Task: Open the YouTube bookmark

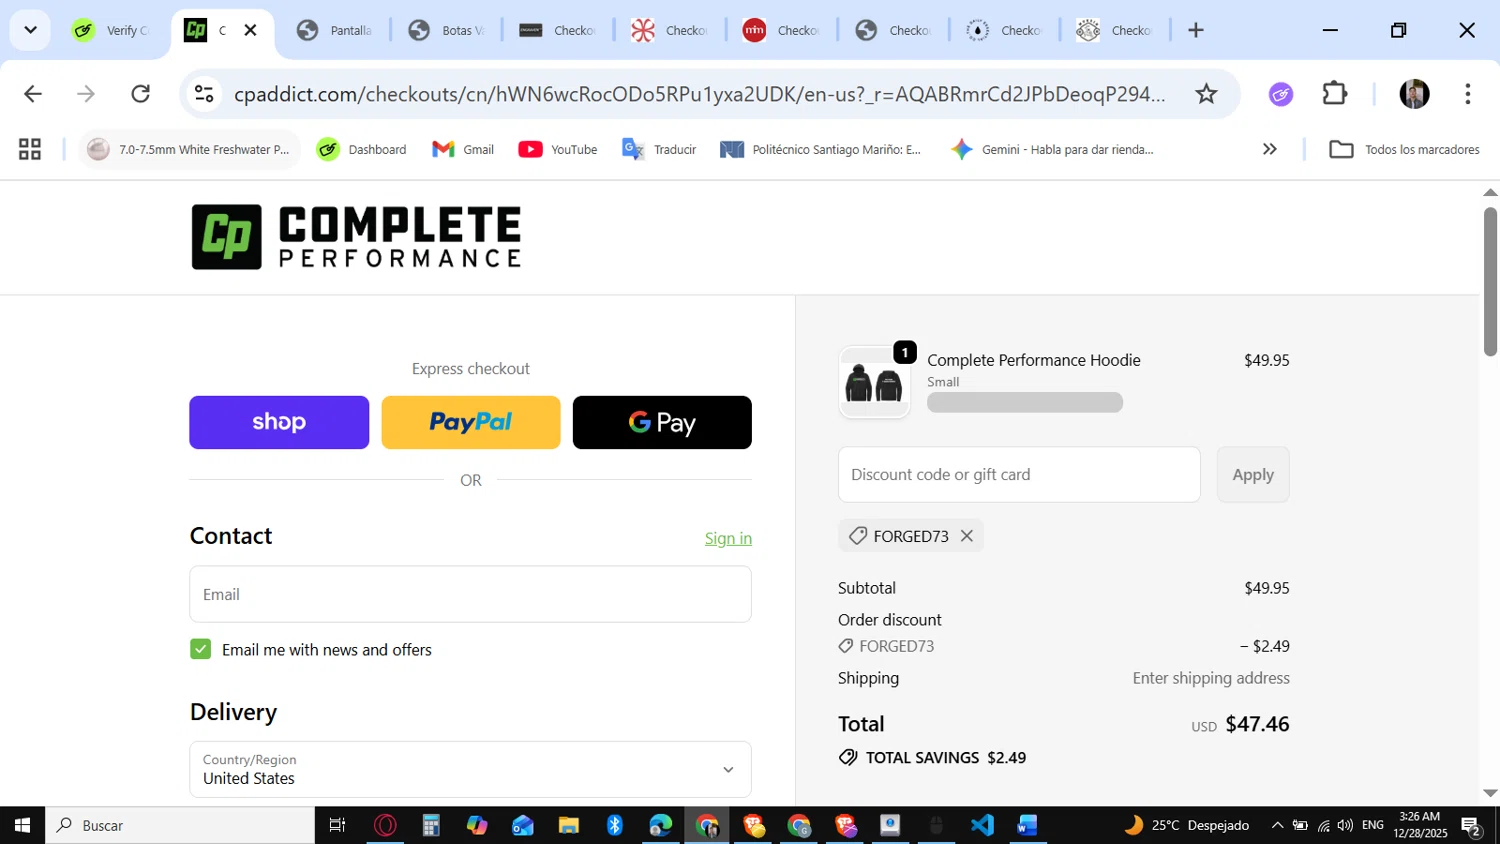Action: (x=558, y=150)
